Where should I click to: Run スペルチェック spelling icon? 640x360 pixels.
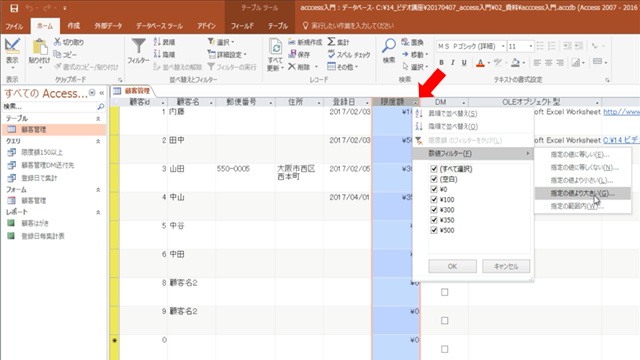(x=331, y=54)
